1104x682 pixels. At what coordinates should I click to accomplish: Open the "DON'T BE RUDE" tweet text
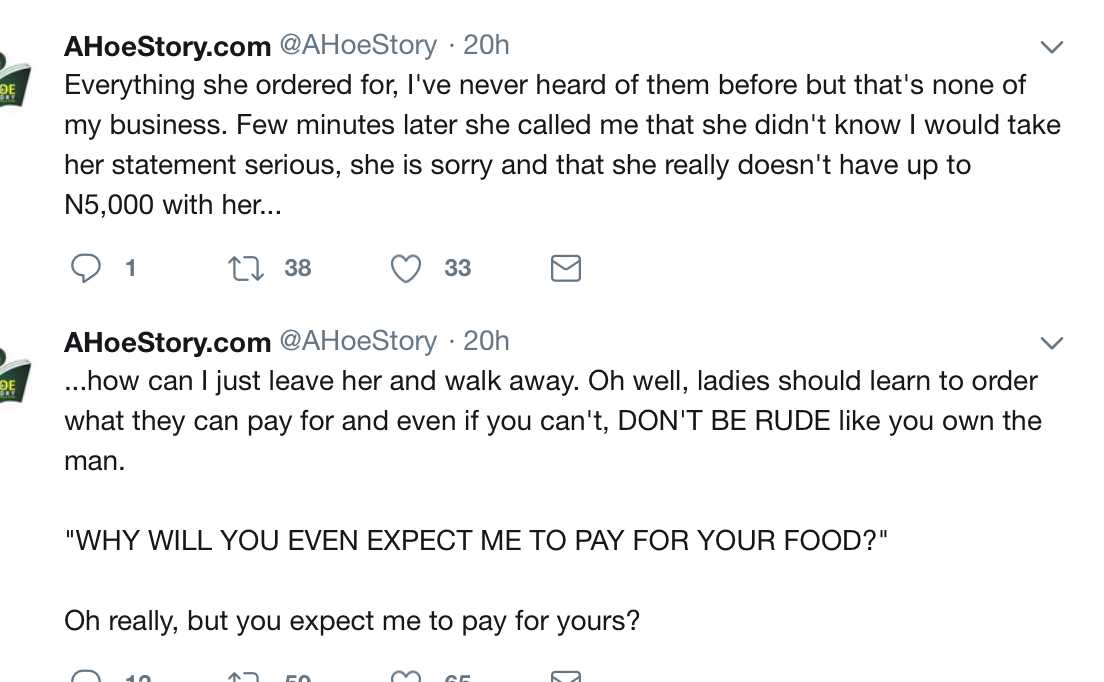[x=552, y=421]
